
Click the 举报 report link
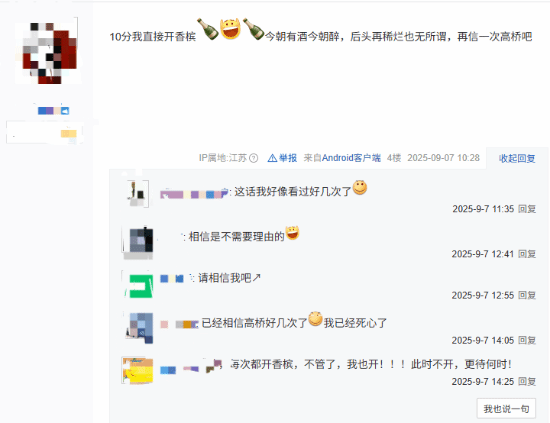(x=288, y=158)
